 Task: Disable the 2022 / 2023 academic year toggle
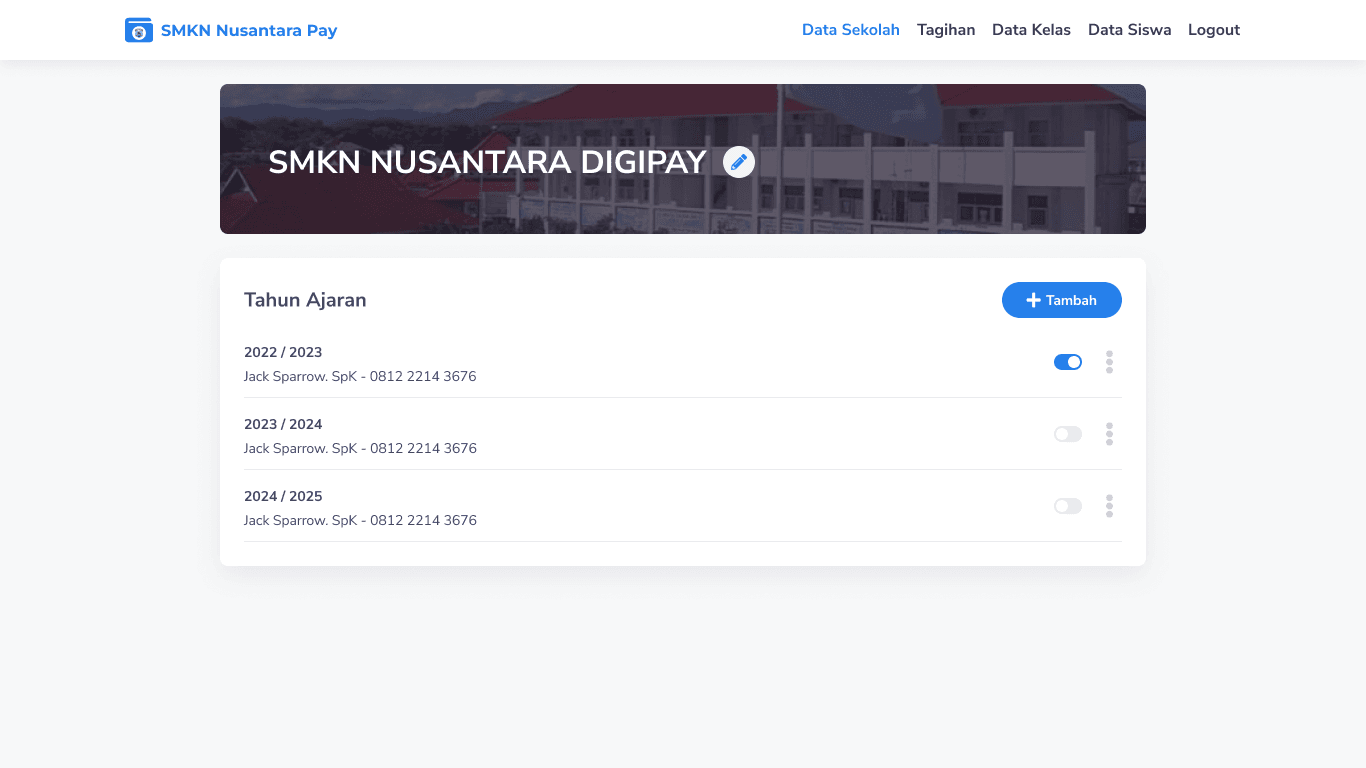(1068, 362)
